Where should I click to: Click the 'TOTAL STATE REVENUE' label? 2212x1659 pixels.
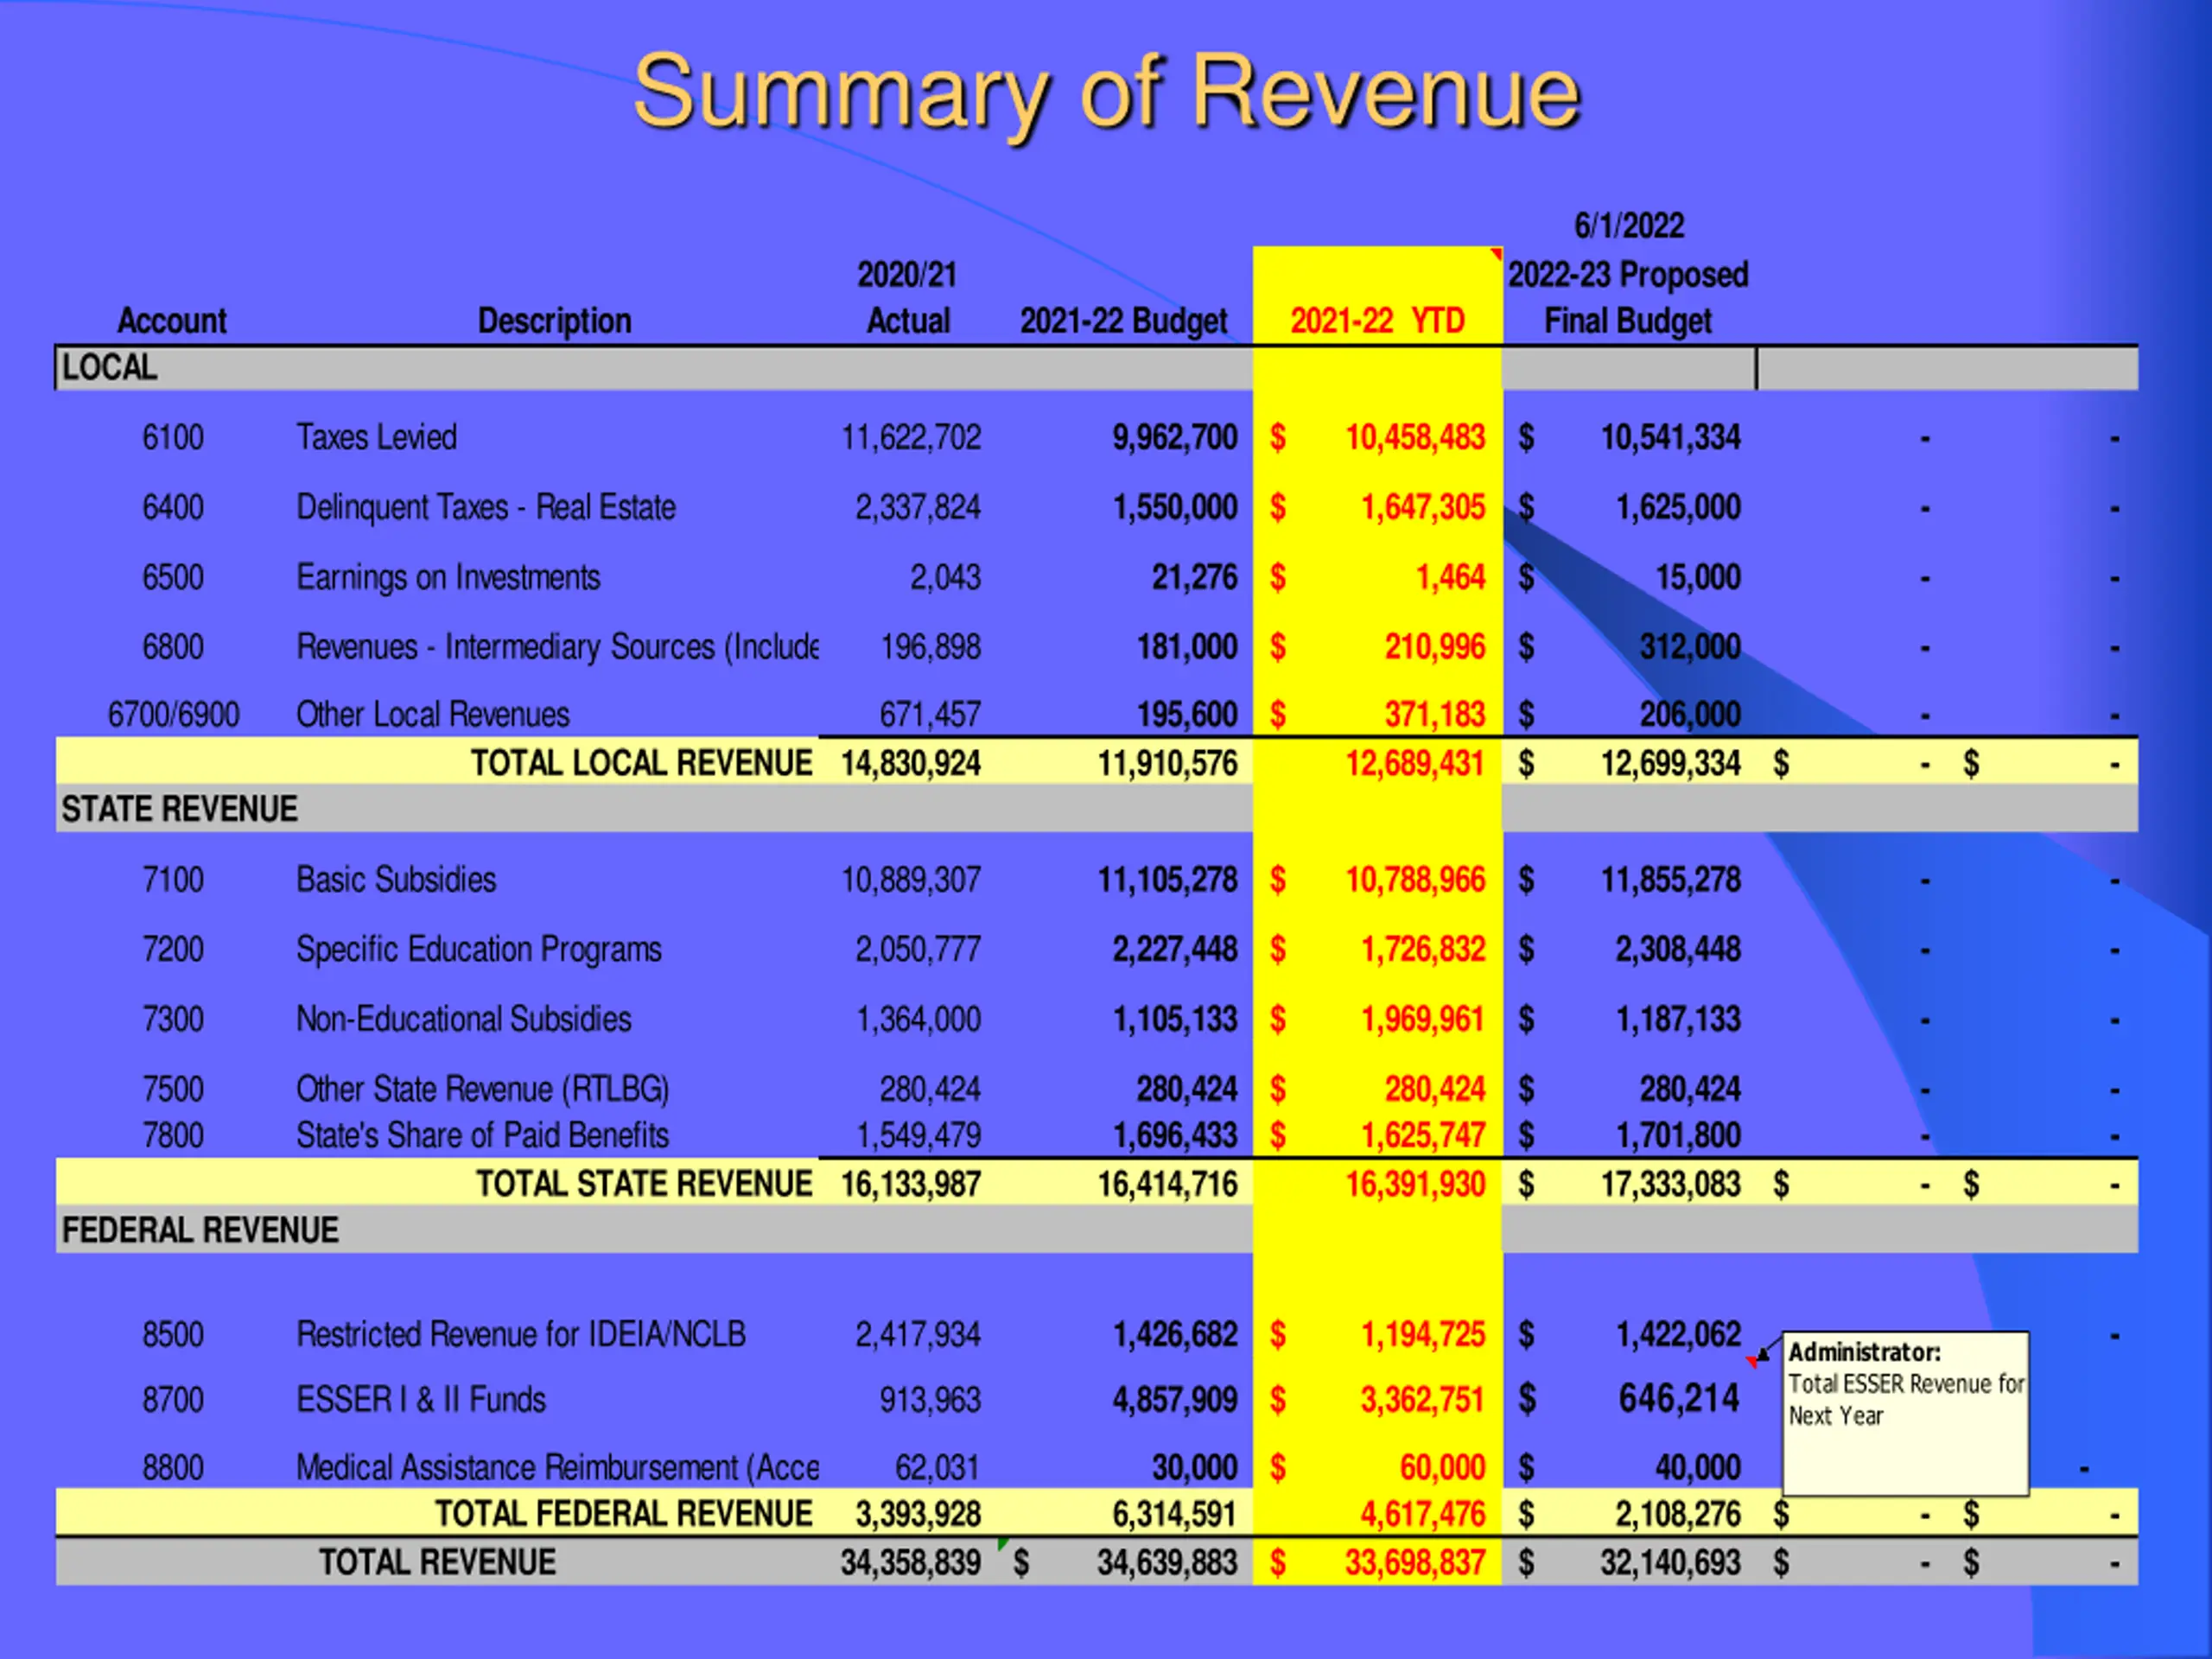(x=644, y=1184)
